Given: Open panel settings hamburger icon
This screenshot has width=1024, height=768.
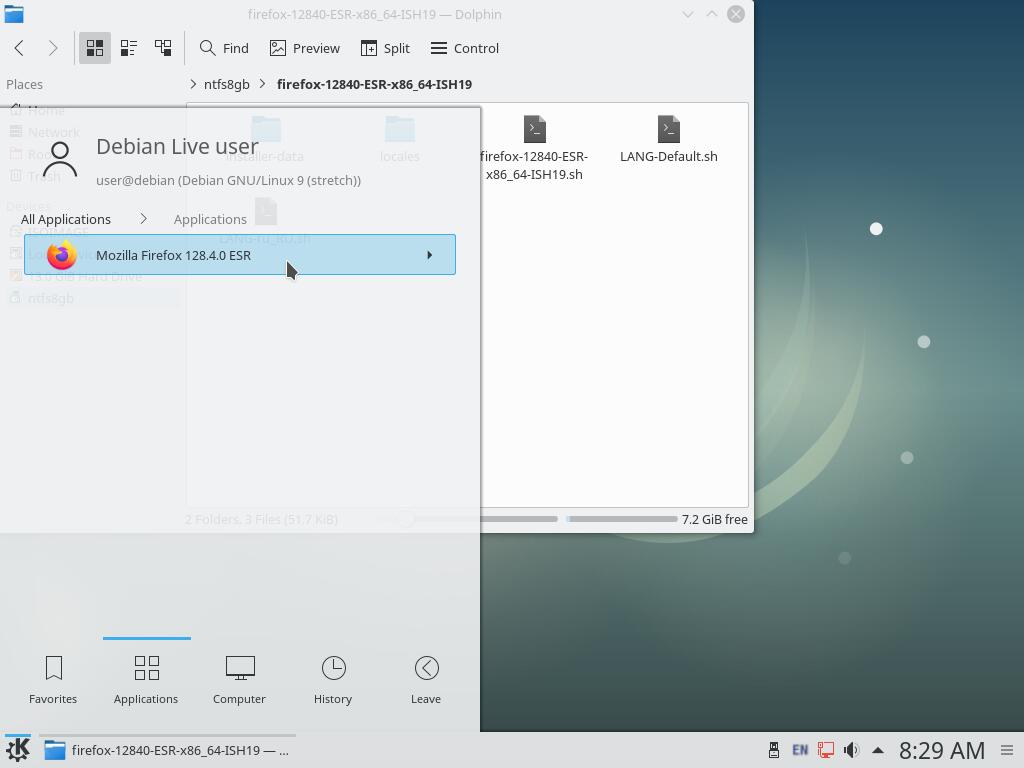Looking at the screenshot, I should [x=1007, y=750].
